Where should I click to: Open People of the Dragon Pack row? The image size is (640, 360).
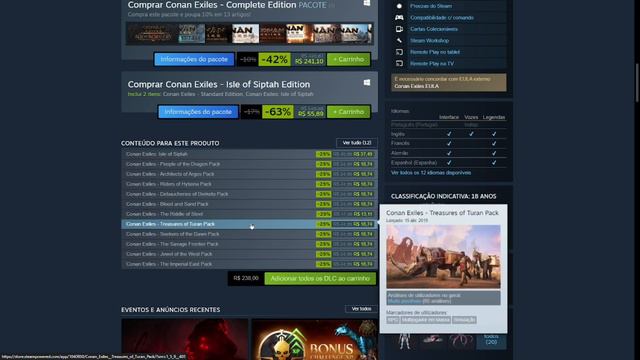point(249,164)
